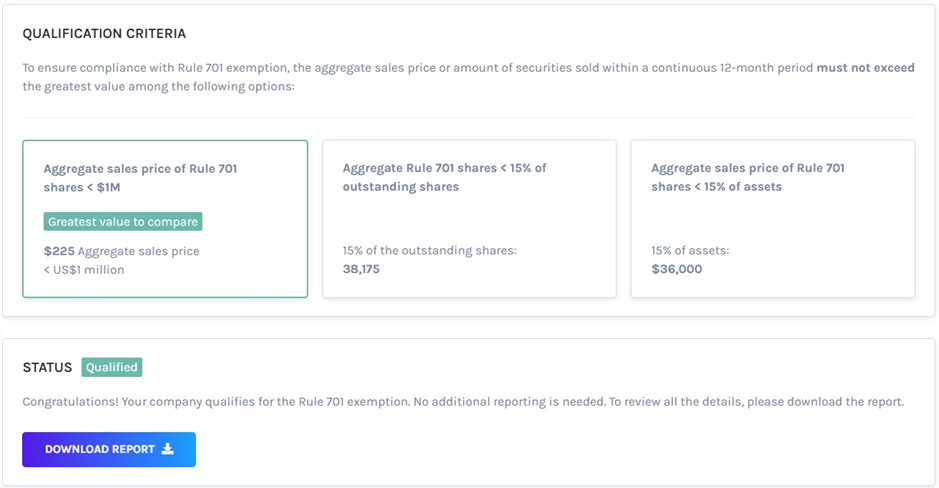Click the Download Report button

pyautogui.click(x=108, y=450)
